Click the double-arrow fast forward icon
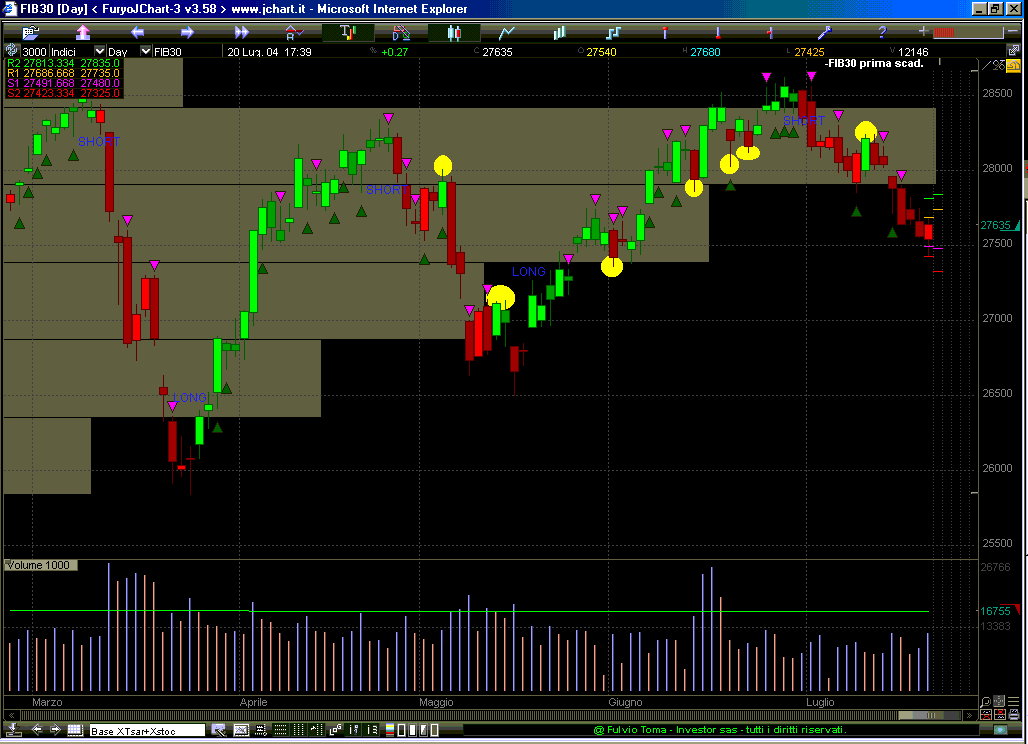The image size is (1028, 744). point(240,32)
